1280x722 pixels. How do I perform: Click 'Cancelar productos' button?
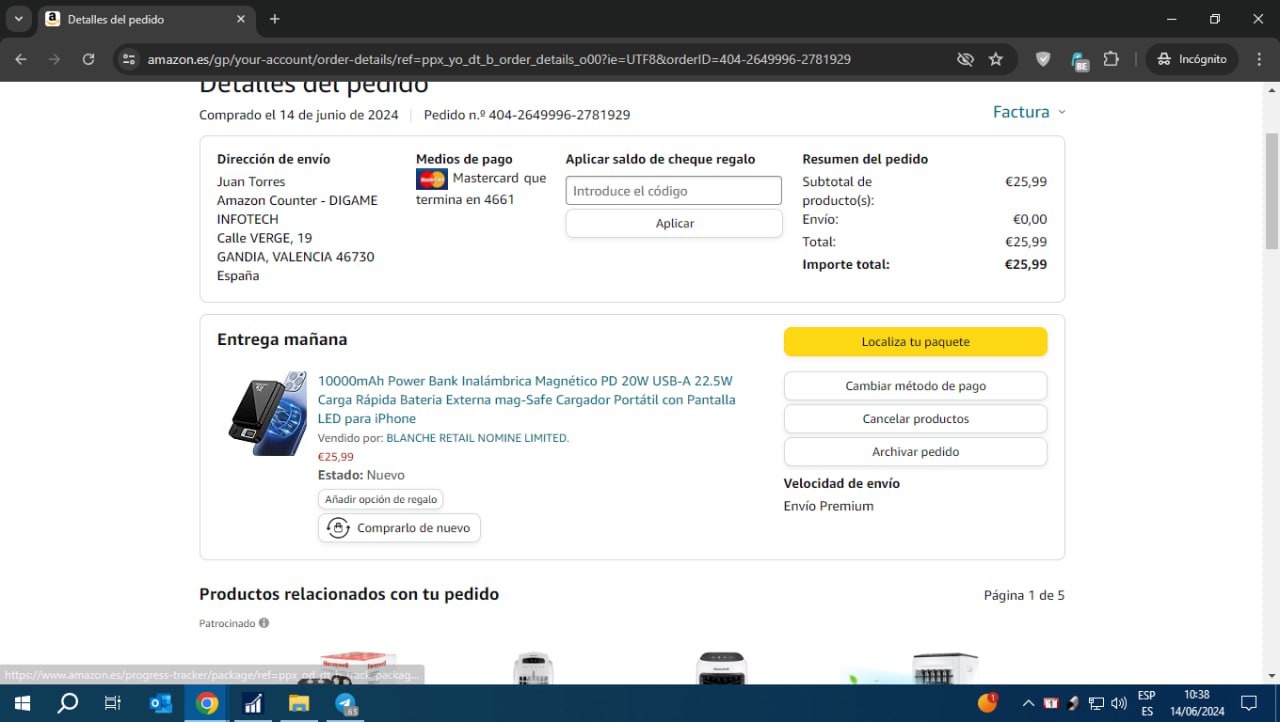click(x=915, y=419)
